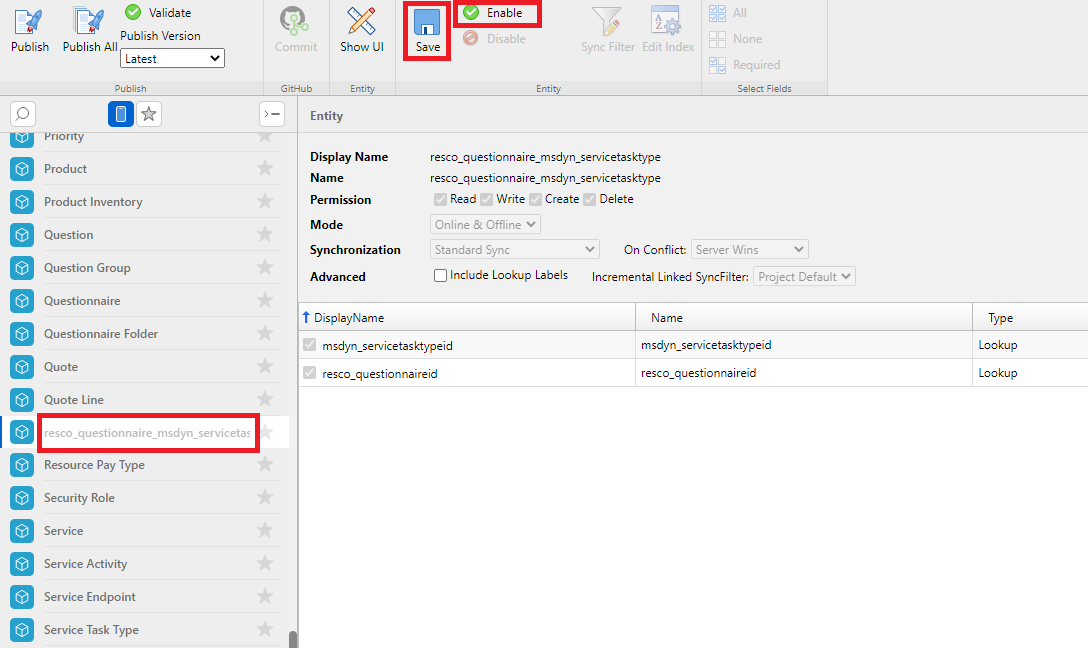The width and height of the screenshot is (1088, 648).
Task: Open the Incremental Linked SyncFilter dropdown
Action: coord(804,276)
